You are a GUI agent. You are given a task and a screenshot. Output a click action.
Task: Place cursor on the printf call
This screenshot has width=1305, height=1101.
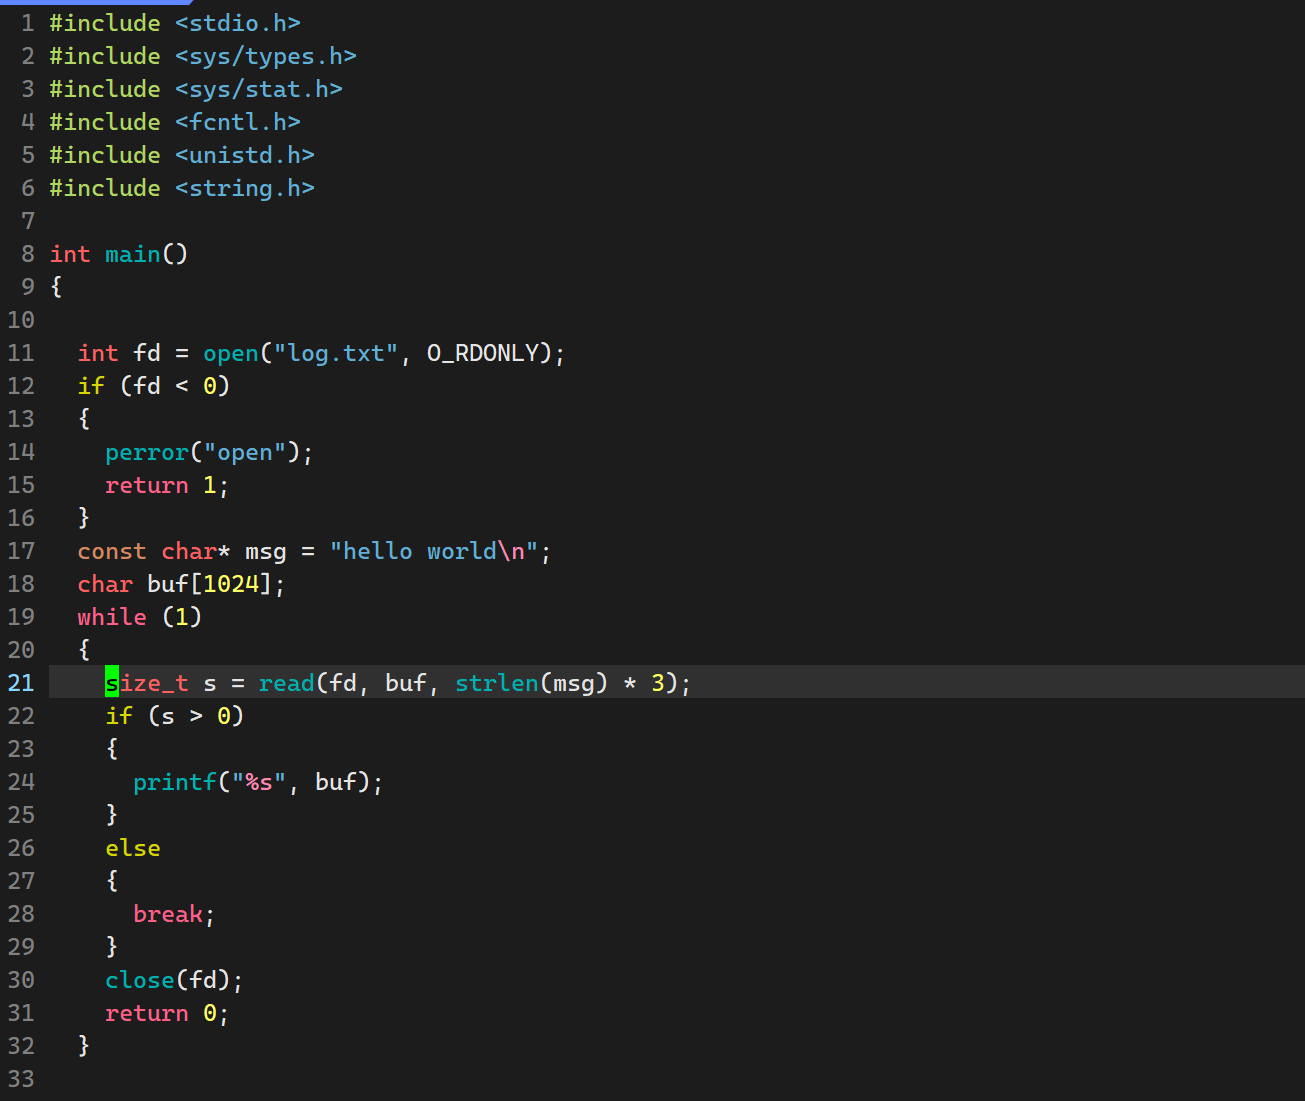coord(175,782)
